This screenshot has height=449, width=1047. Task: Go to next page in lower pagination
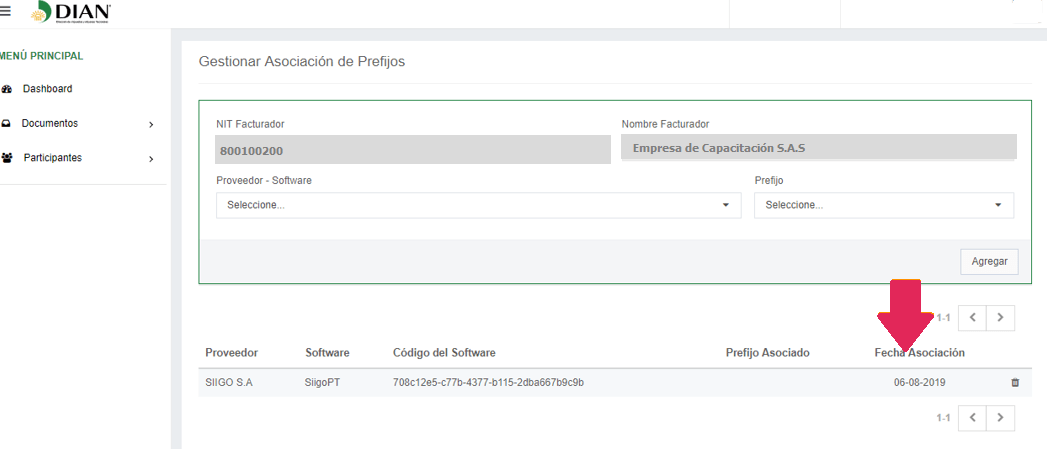(1000, 418)
